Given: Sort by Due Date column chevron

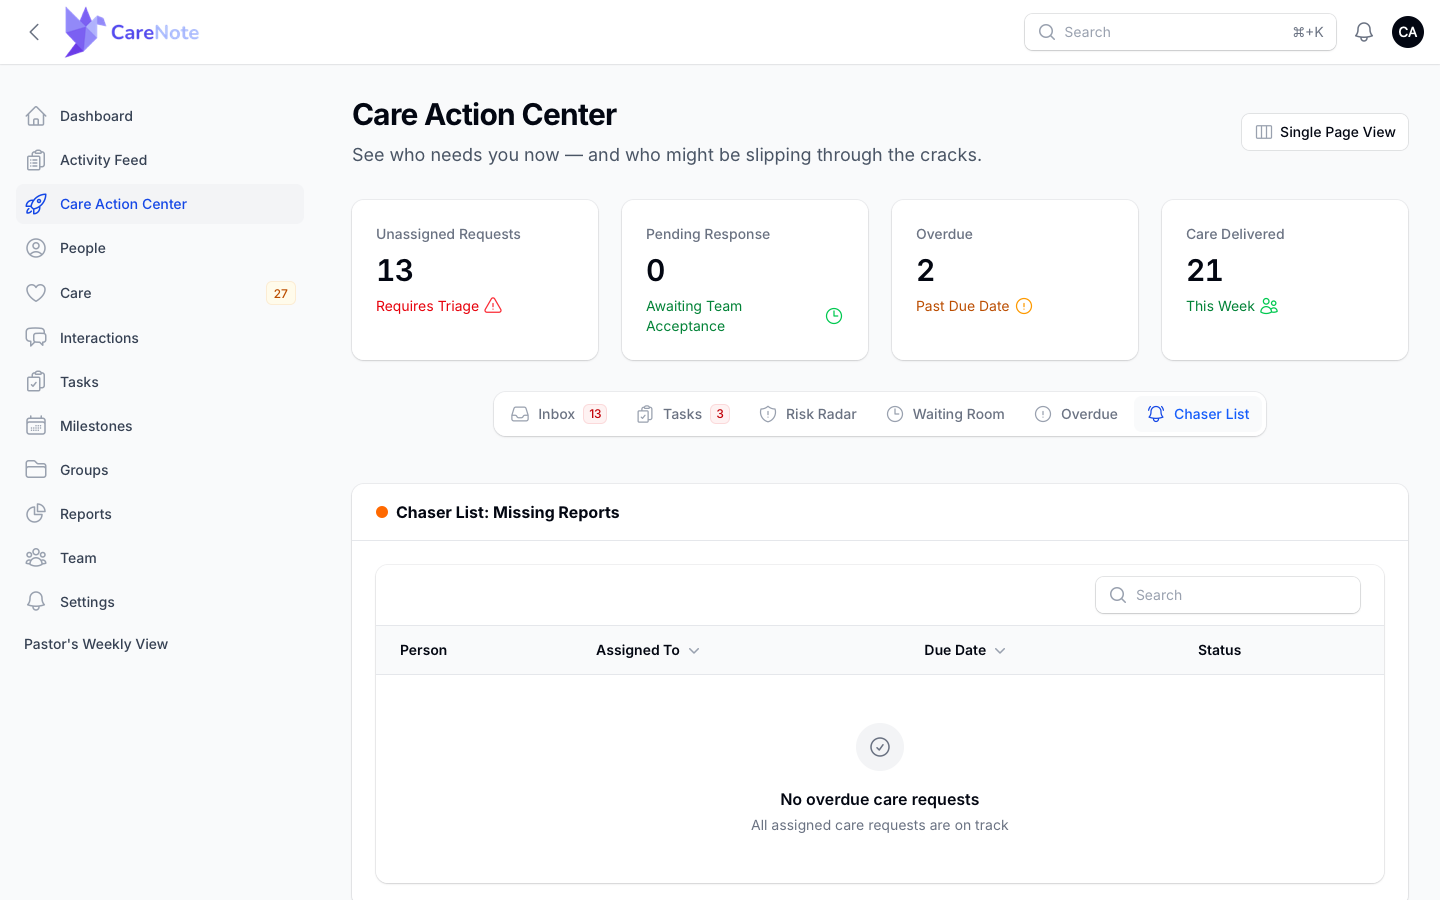Looking at the screenshot, I should pyautogui.click(x=1000, y=651).
